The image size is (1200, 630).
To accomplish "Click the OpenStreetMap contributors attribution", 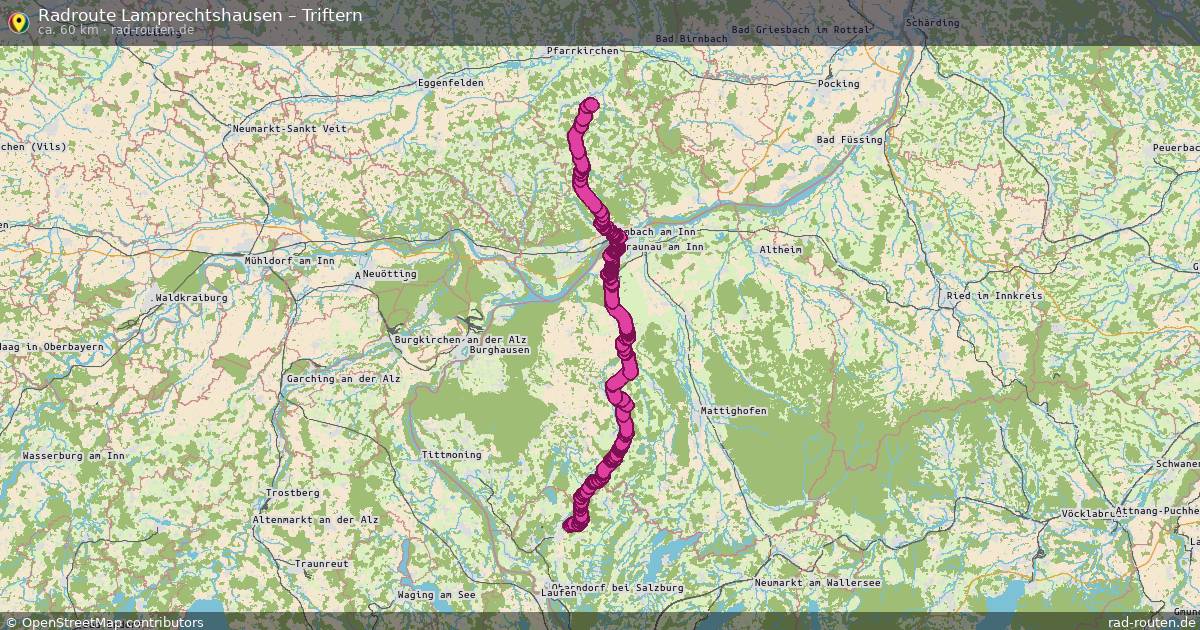I will click(x=104, y=622).
